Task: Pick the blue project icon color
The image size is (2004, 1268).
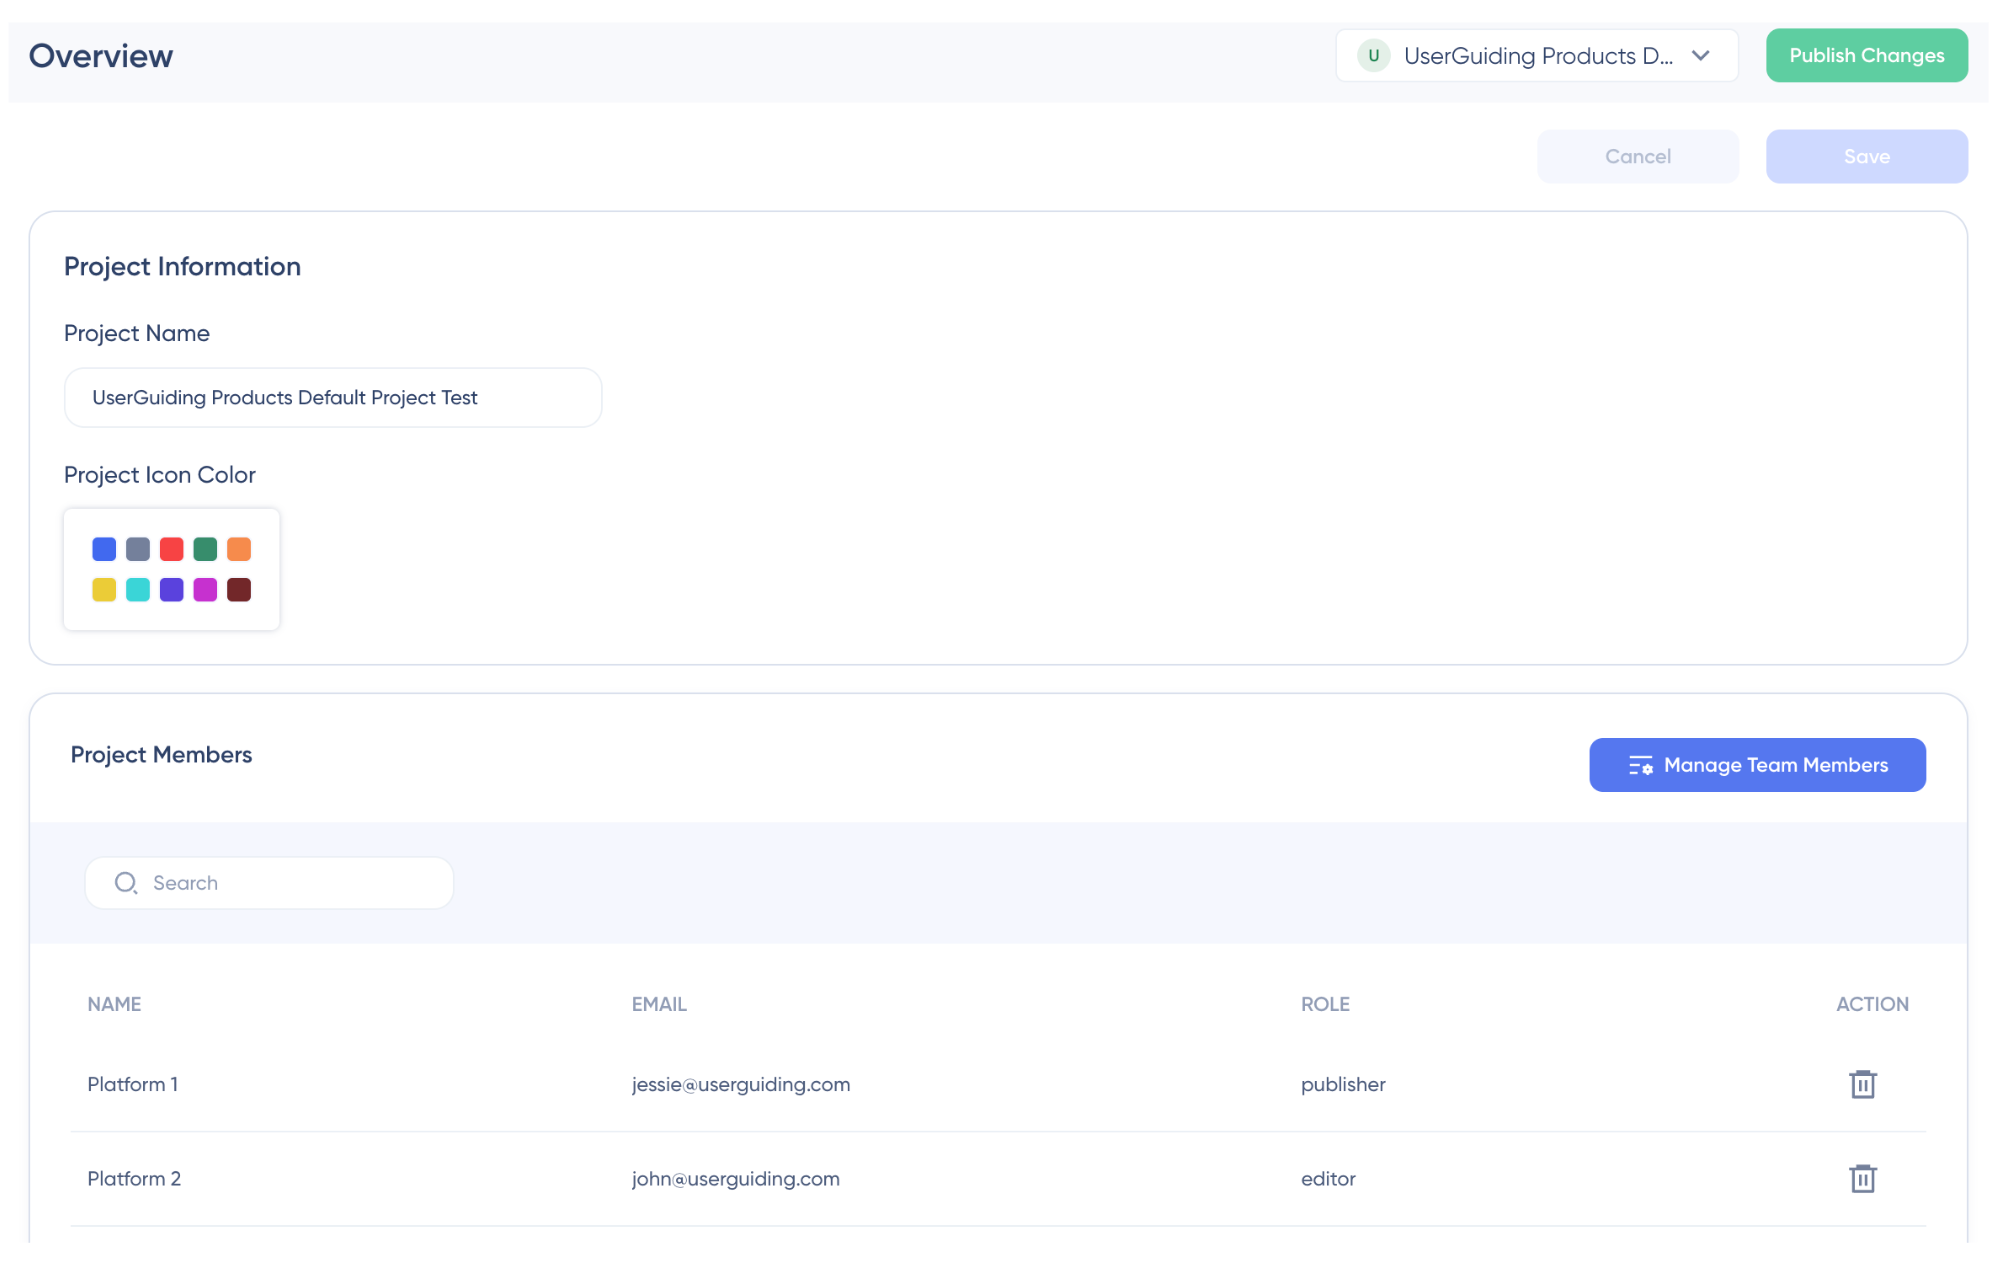Action: click(104, 549)
